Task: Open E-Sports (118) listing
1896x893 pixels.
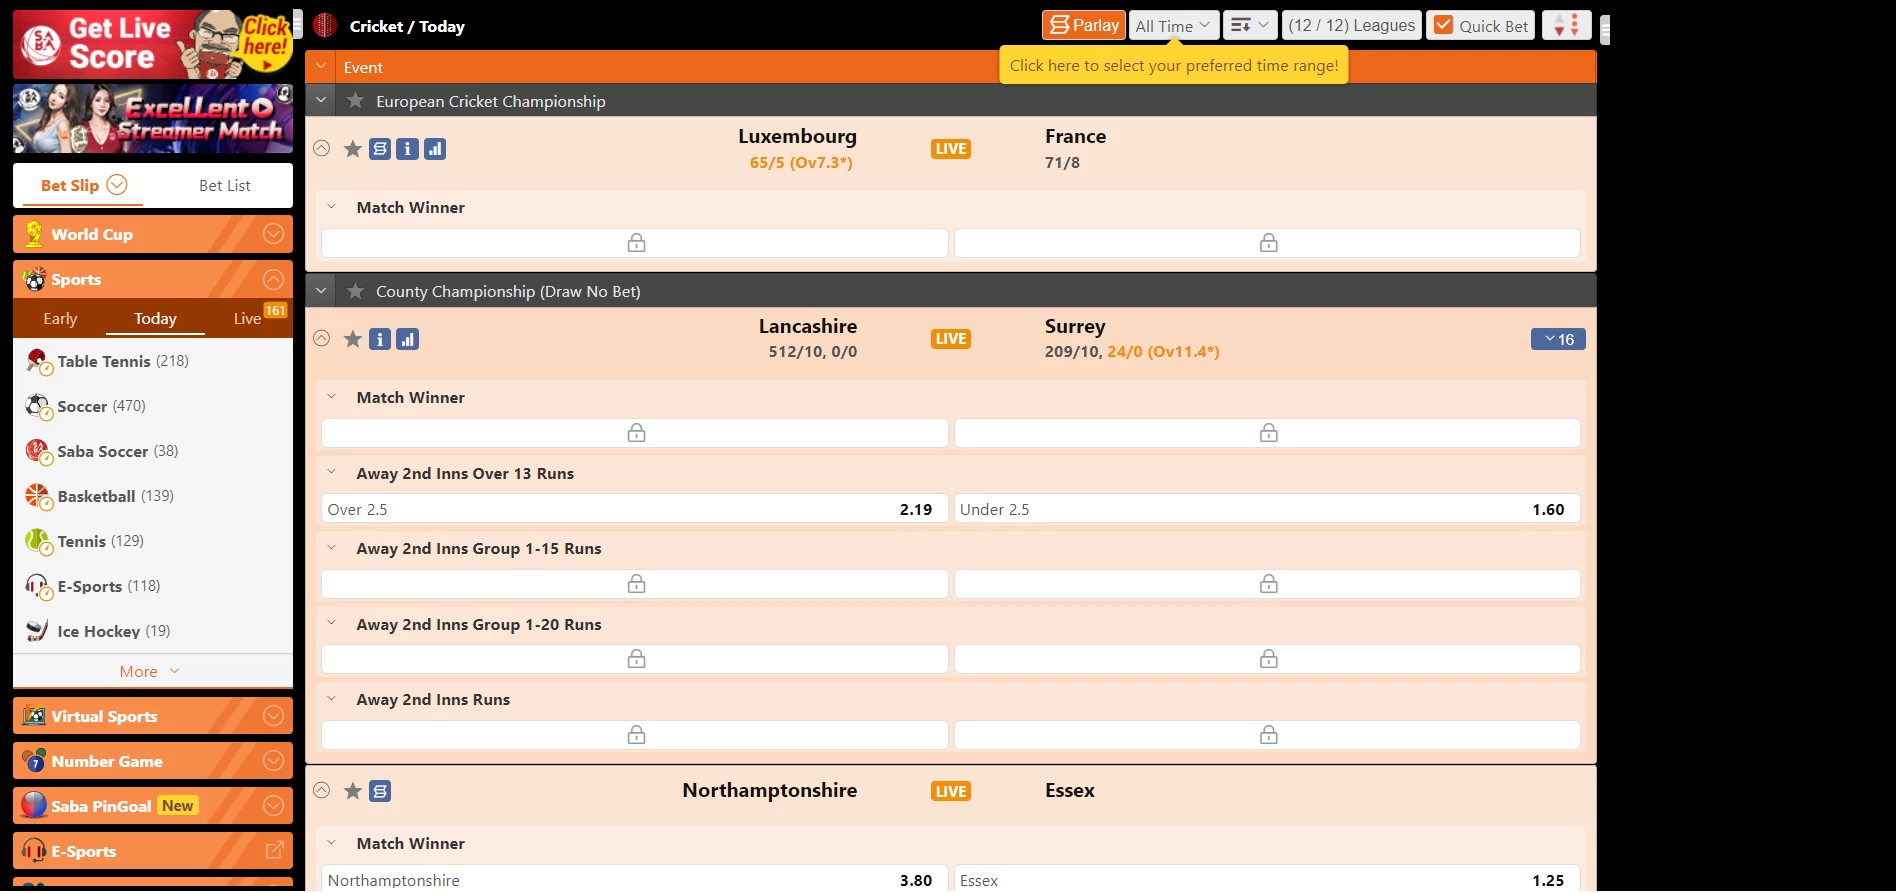Action: [x=153, y=586]
